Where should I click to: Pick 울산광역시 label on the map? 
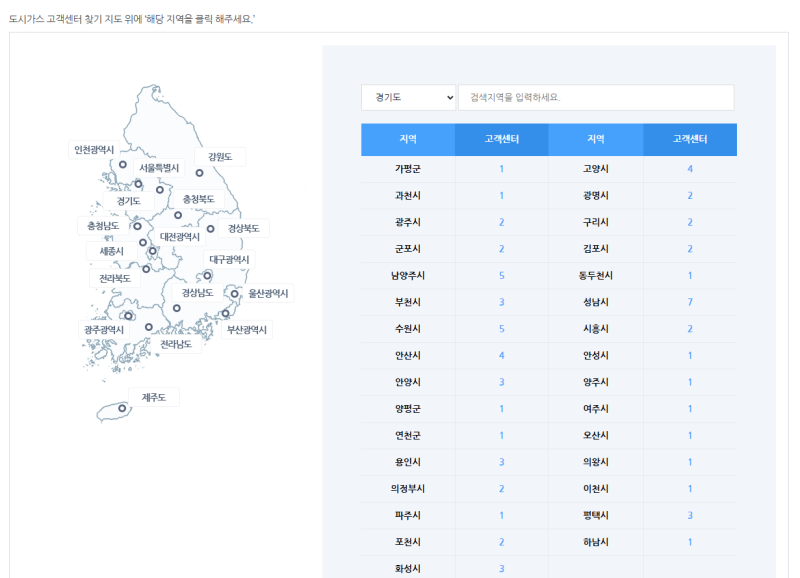[x=268, y=293]
